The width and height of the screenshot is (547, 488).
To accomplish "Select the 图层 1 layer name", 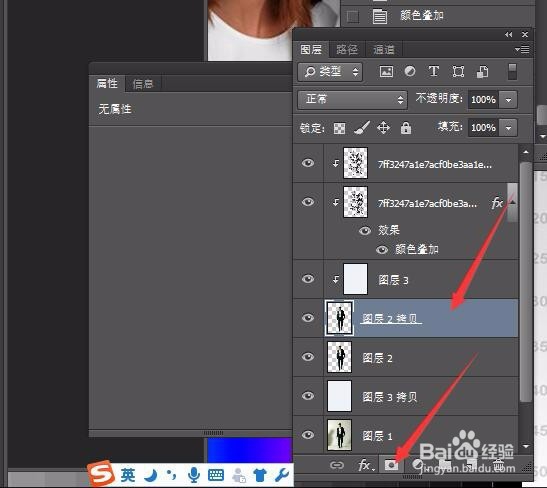I will coord(377,436).
